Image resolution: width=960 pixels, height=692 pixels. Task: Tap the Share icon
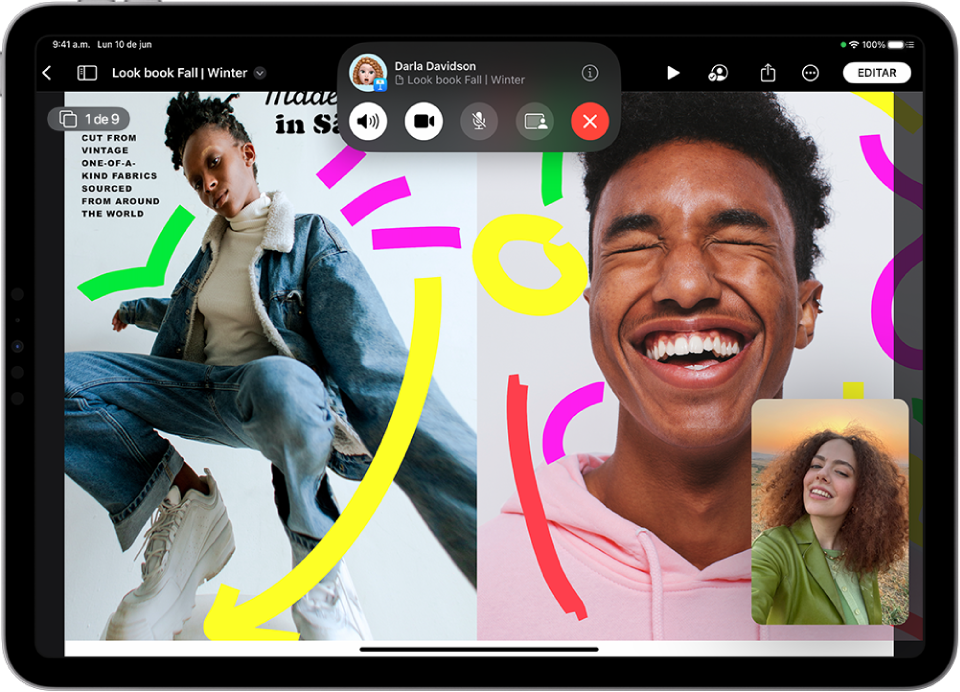(767, 72)
